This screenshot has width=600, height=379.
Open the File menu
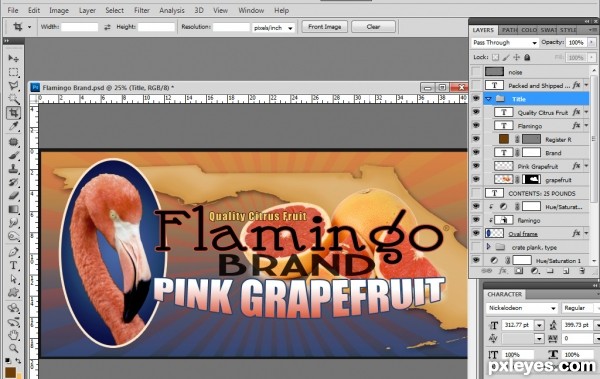coord(13,10)
